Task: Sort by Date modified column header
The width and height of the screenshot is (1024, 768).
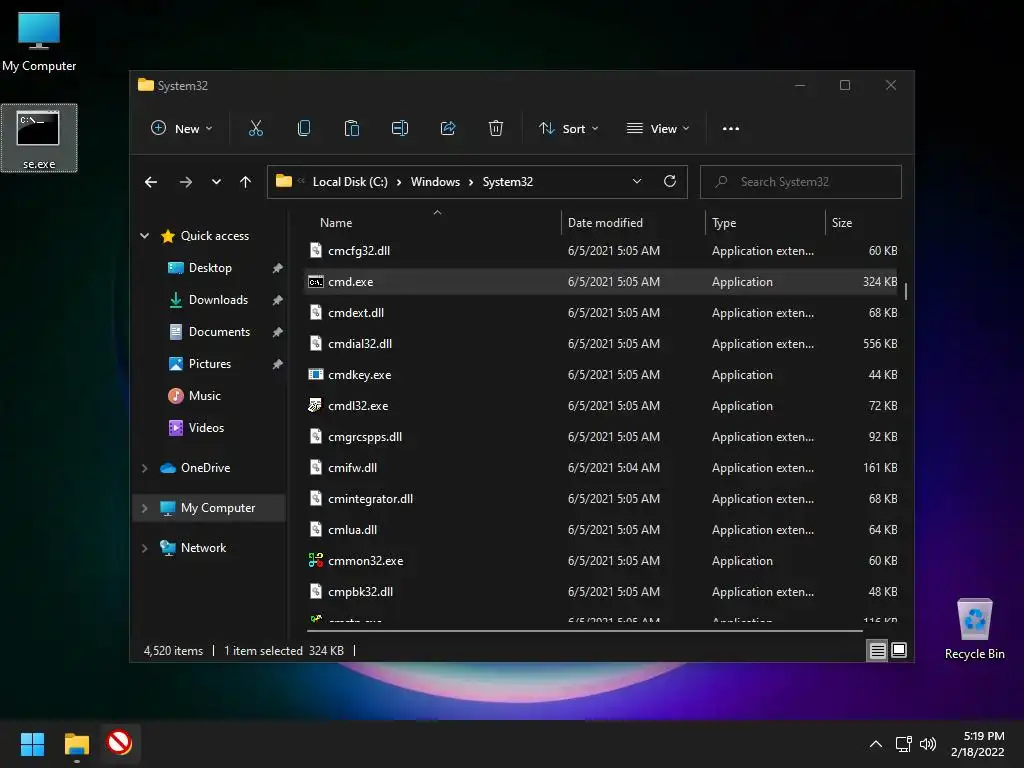Action: point(605,223)
